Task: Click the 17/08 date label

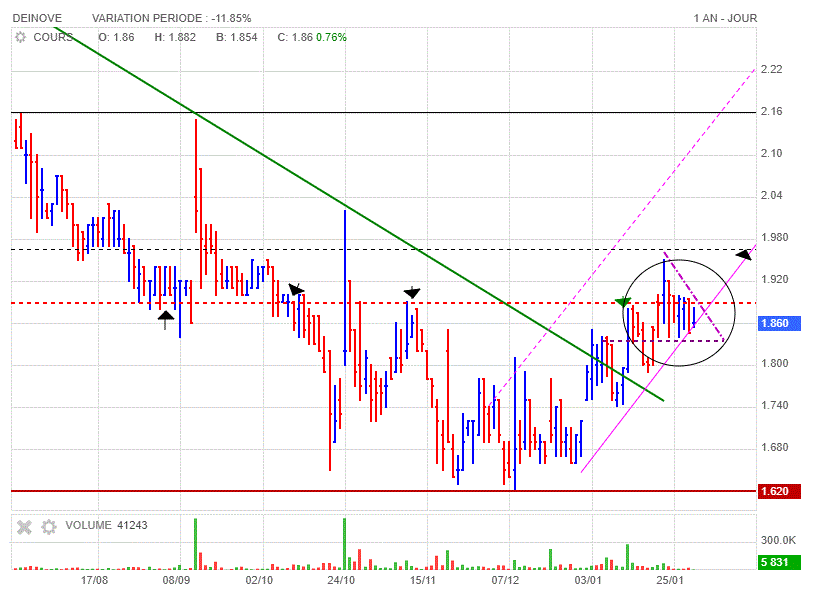Action: coord(94,580)
